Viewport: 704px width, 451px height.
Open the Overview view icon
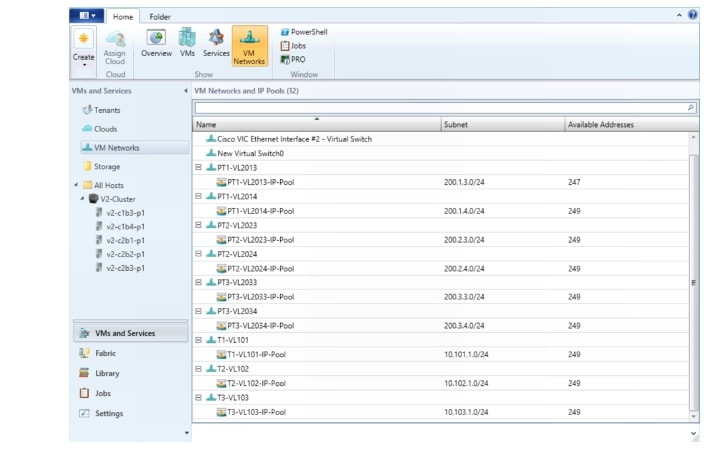pyautogui.click(x=156, y=42)
